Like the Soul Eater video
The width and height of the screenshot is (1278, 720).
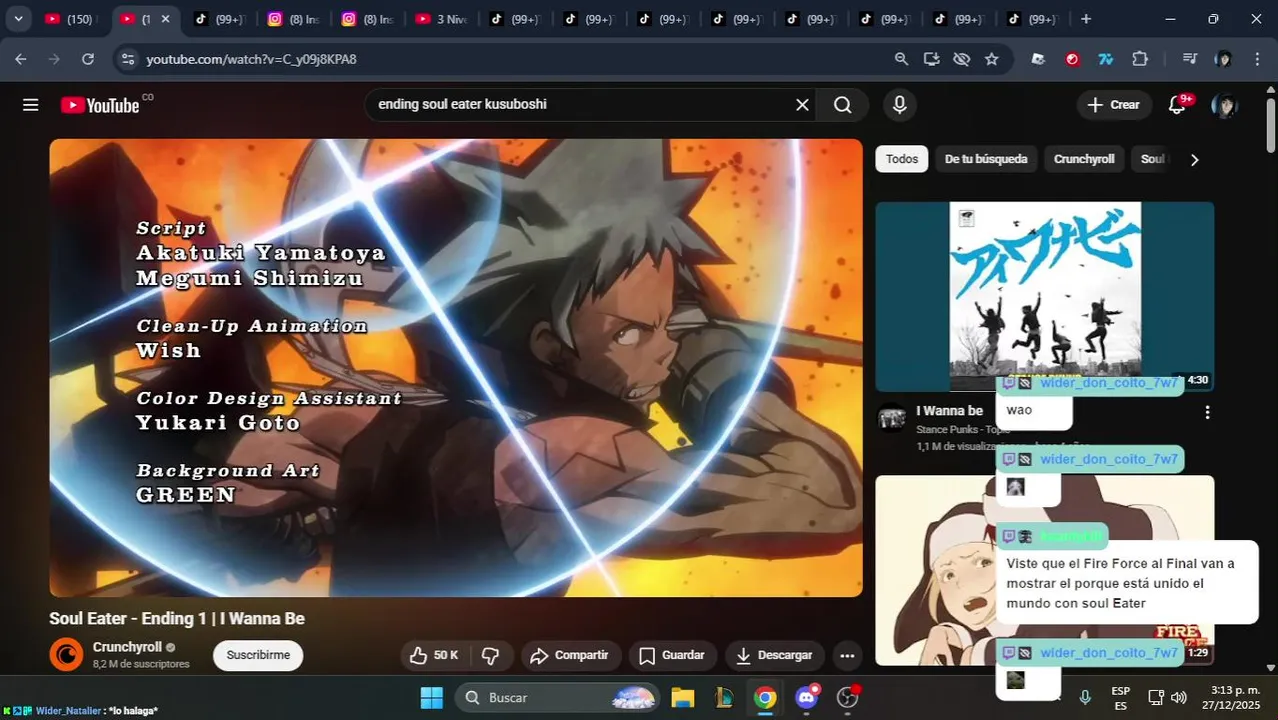coord(433,656)
